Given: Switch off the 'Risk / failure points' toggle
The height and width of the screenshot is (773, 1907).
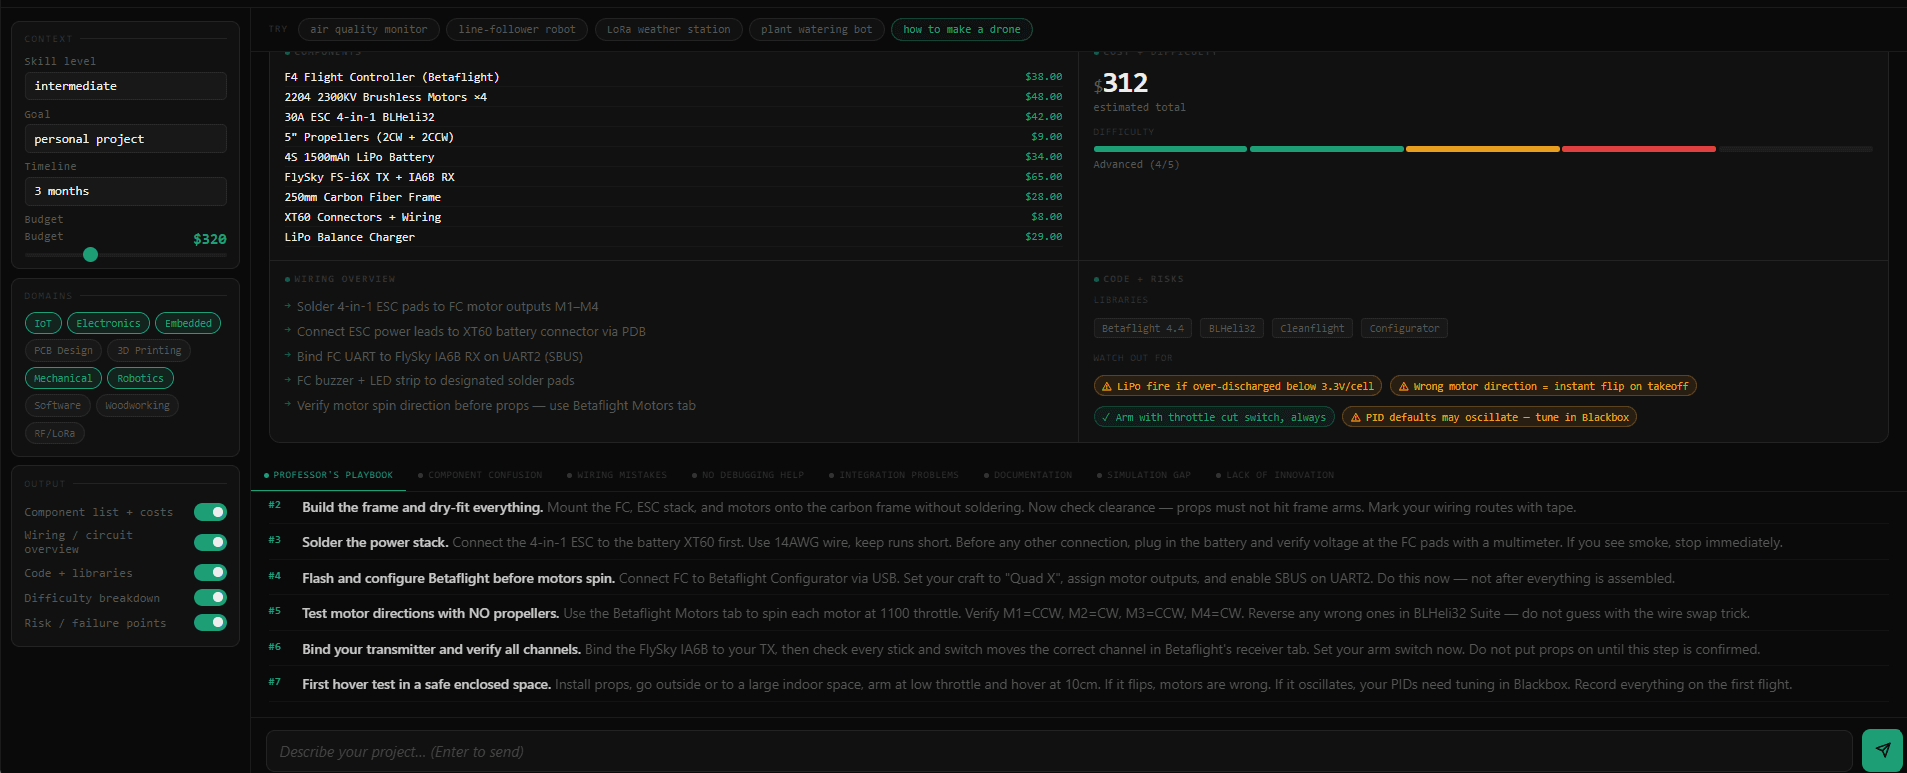Looking at the screenshot, I should [210, 622].
